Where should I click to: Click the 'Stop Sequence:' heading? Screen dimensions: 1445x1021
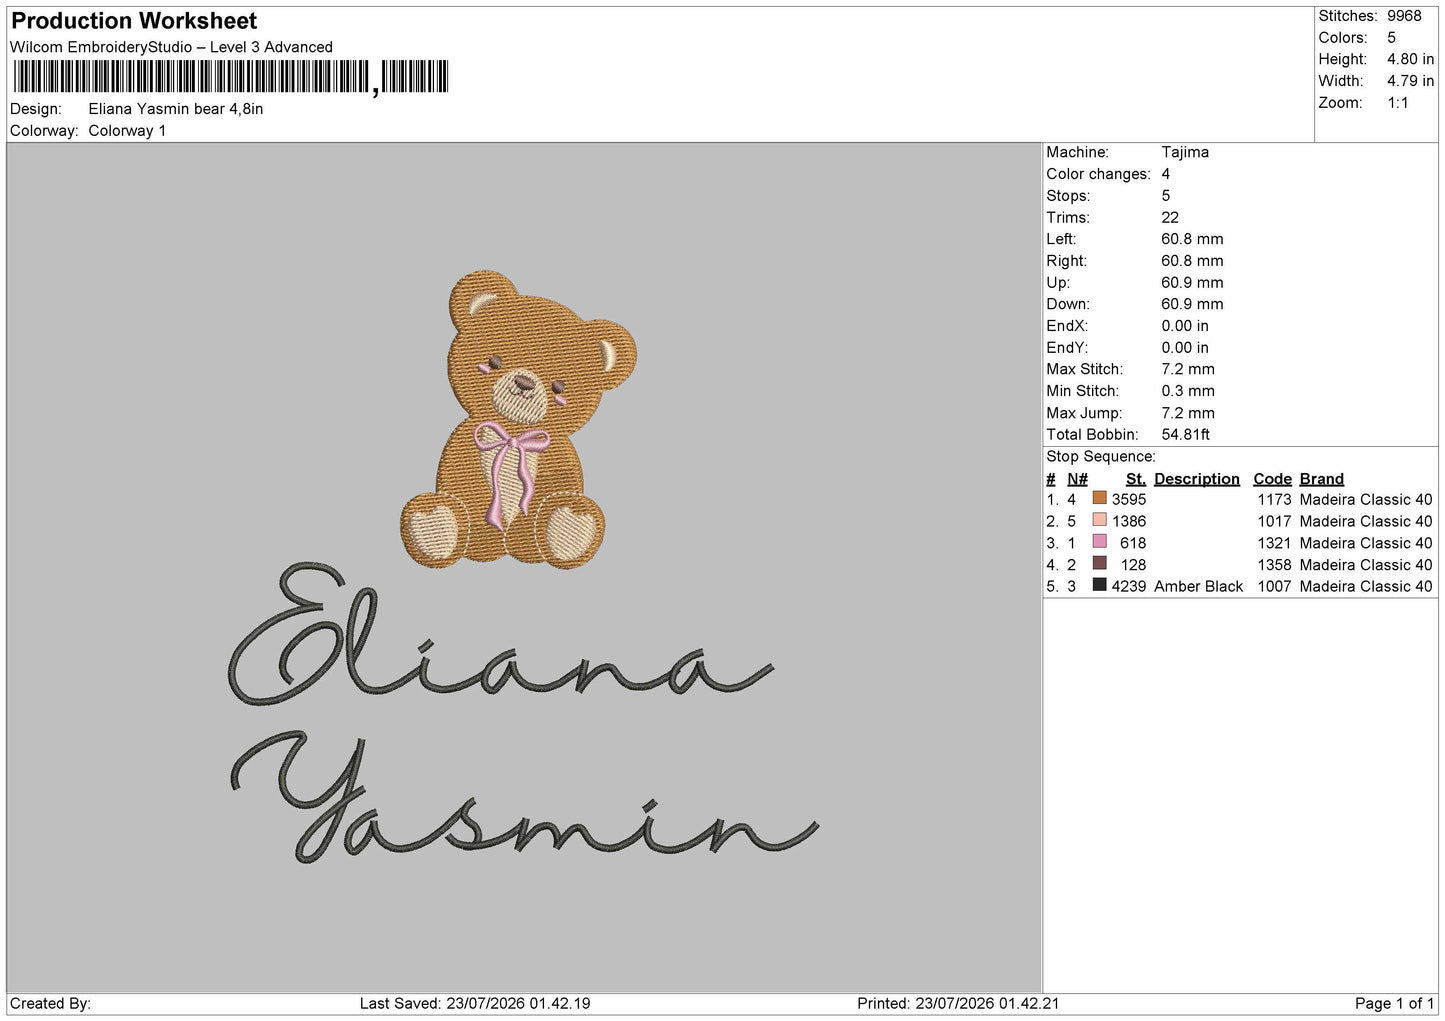click(1101, 457)
